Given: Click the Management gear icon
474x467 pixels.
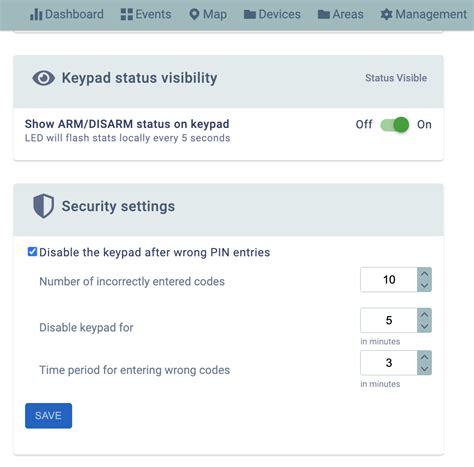Looking at the screenshot, I should (386, 14).
